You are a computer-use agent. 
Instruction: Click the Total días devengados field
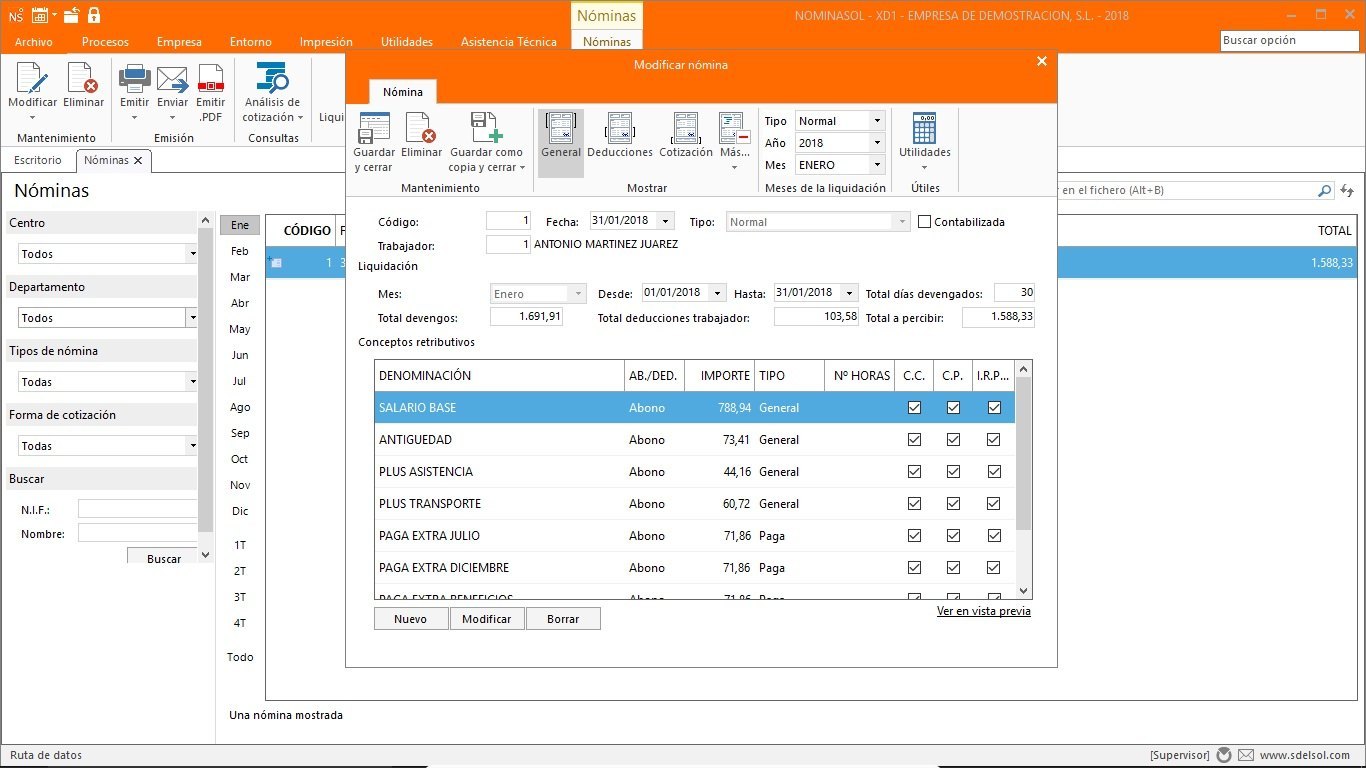(x=1014, y=293)
